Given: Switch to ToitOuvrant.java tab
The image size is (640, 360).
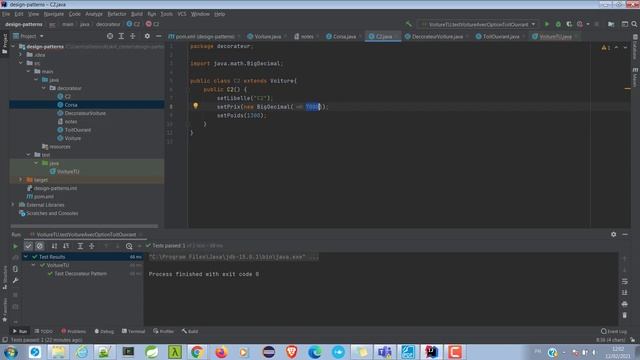Looking at the screenshot, I should coord(501,36).
